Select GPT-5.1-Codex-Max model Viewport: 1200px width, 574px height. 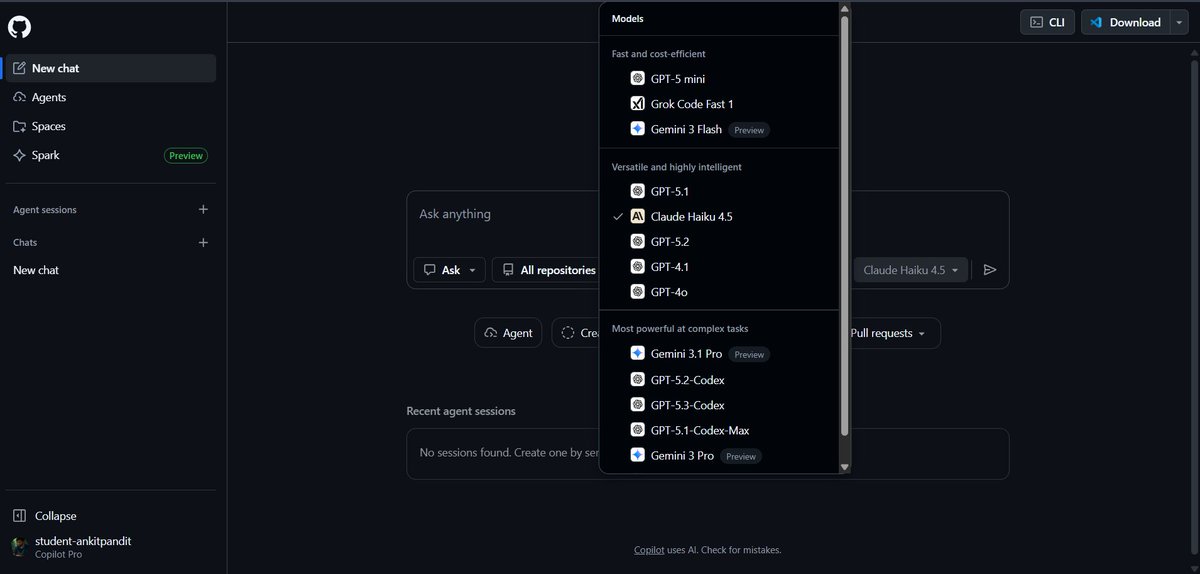(x=721, y=430)
